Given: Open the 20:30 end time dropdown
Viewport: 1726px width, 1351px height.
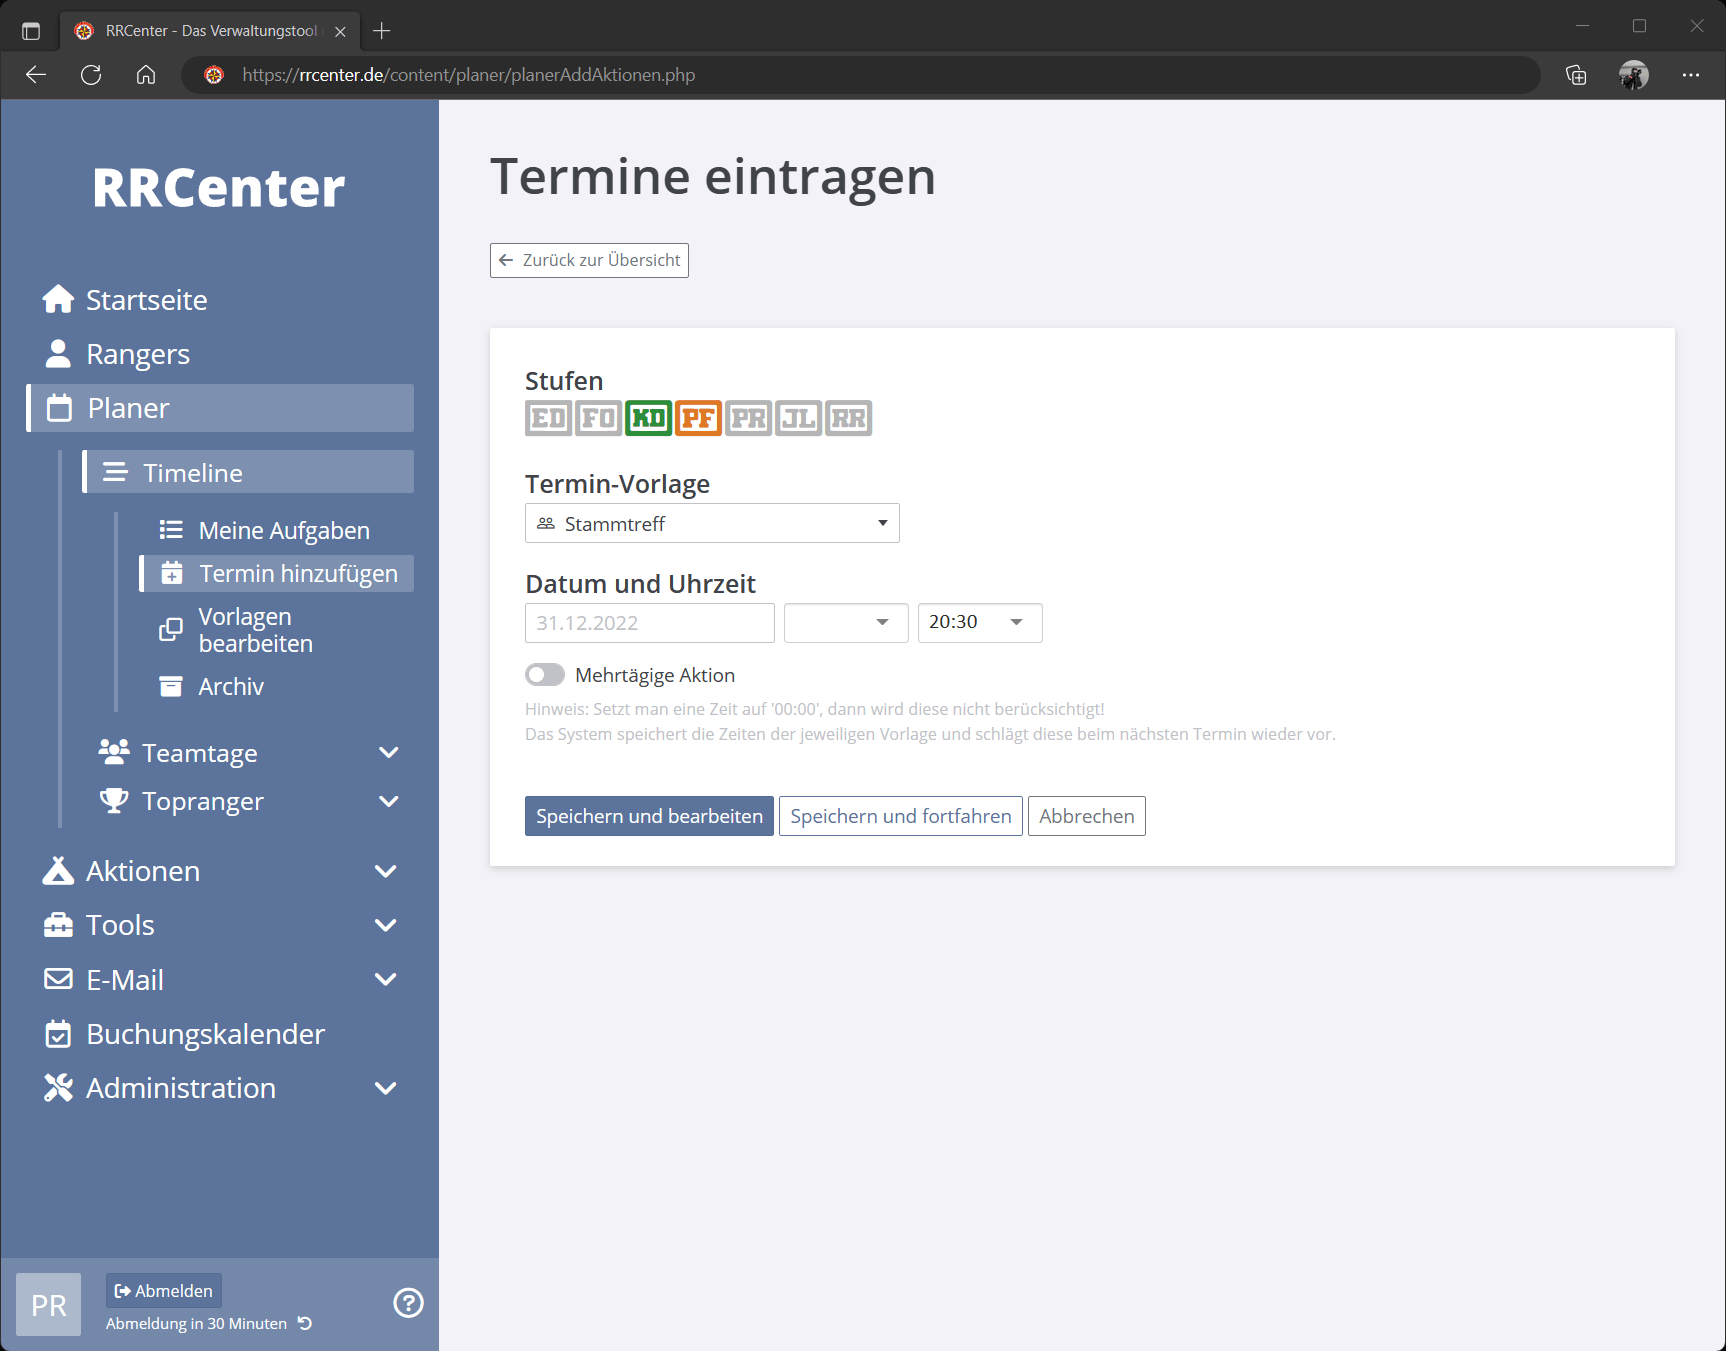Looking at the screenshot, I should 979,622.
